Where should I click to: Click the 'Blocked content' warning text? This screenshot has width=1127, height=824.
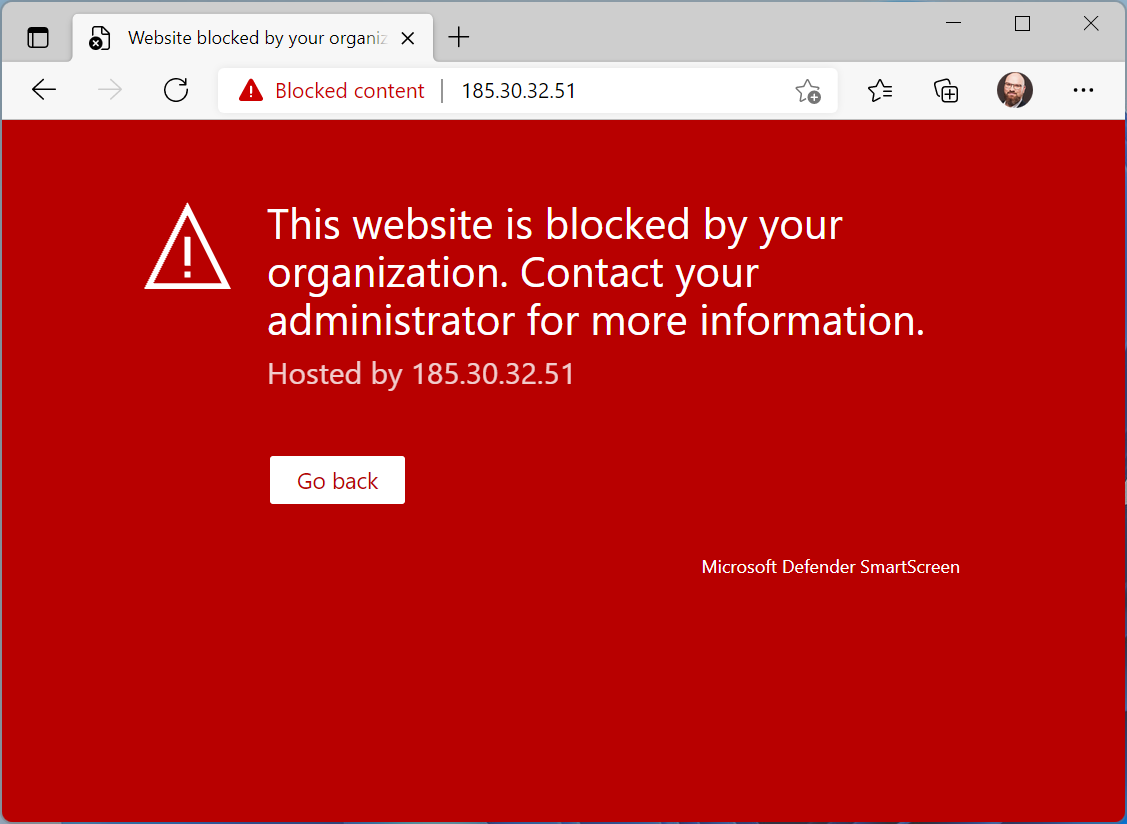[348, 90]
